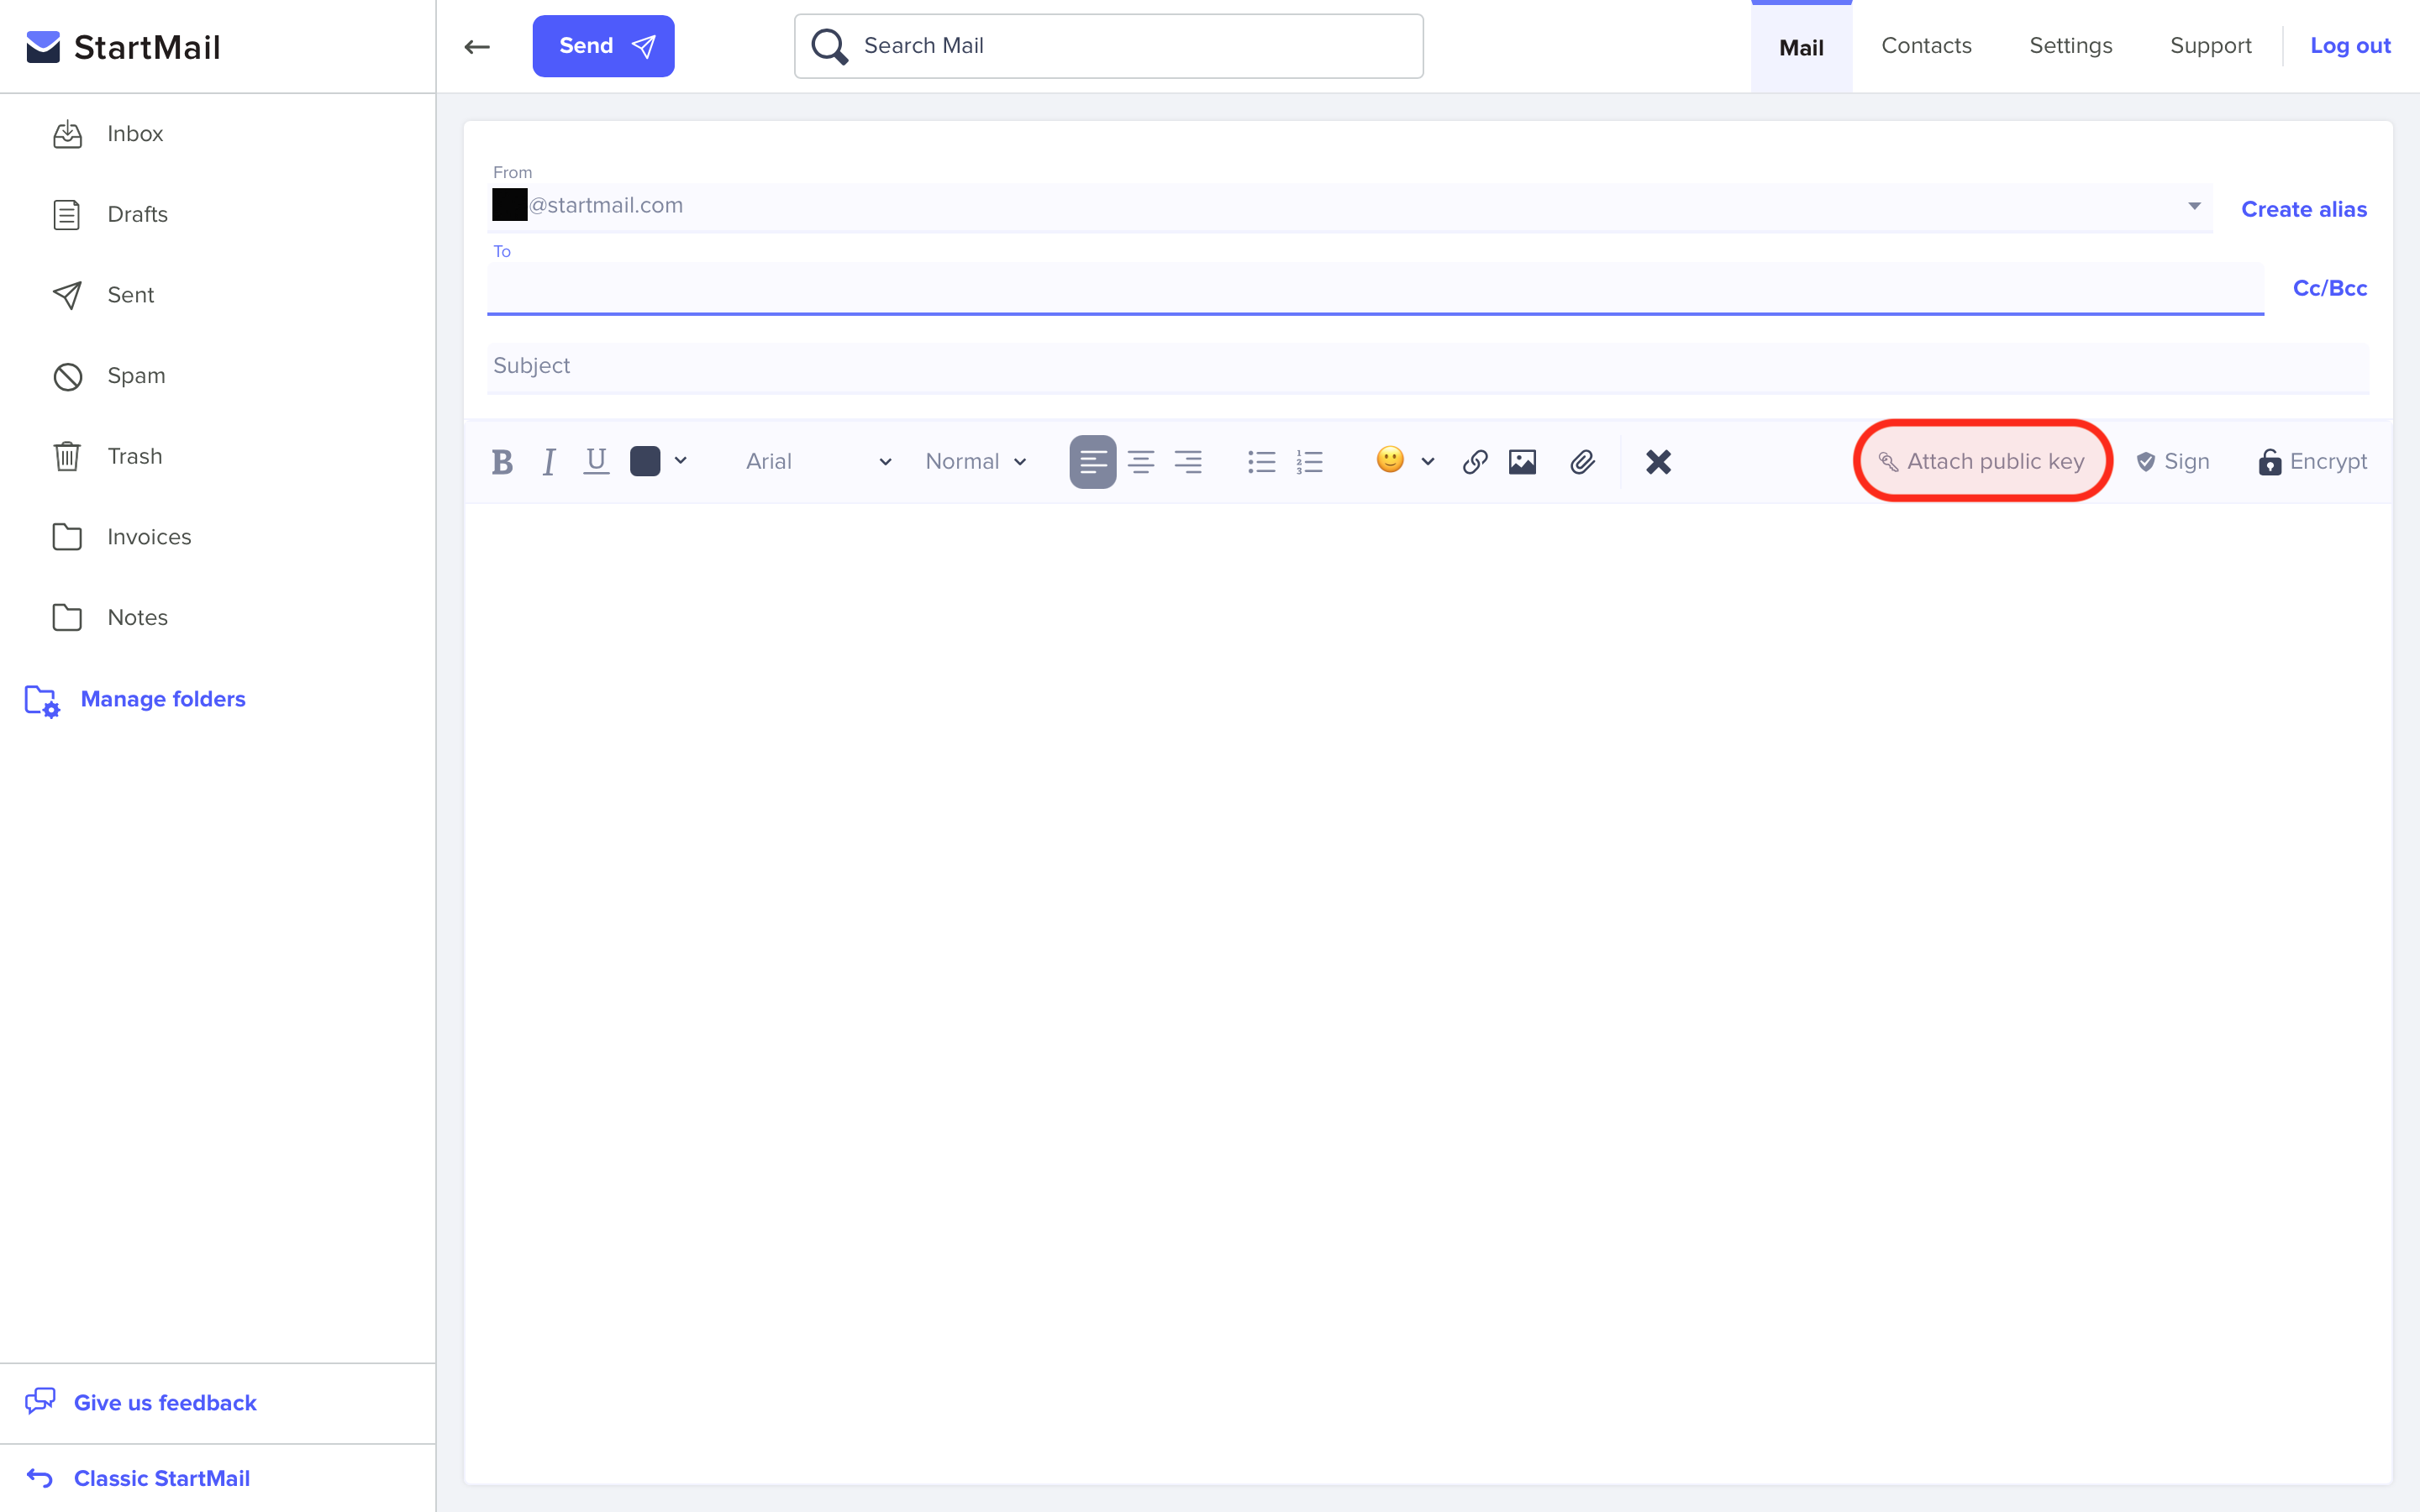Switch to the Mail tab
The image size is (2420, 1512).
[1801, 47]
